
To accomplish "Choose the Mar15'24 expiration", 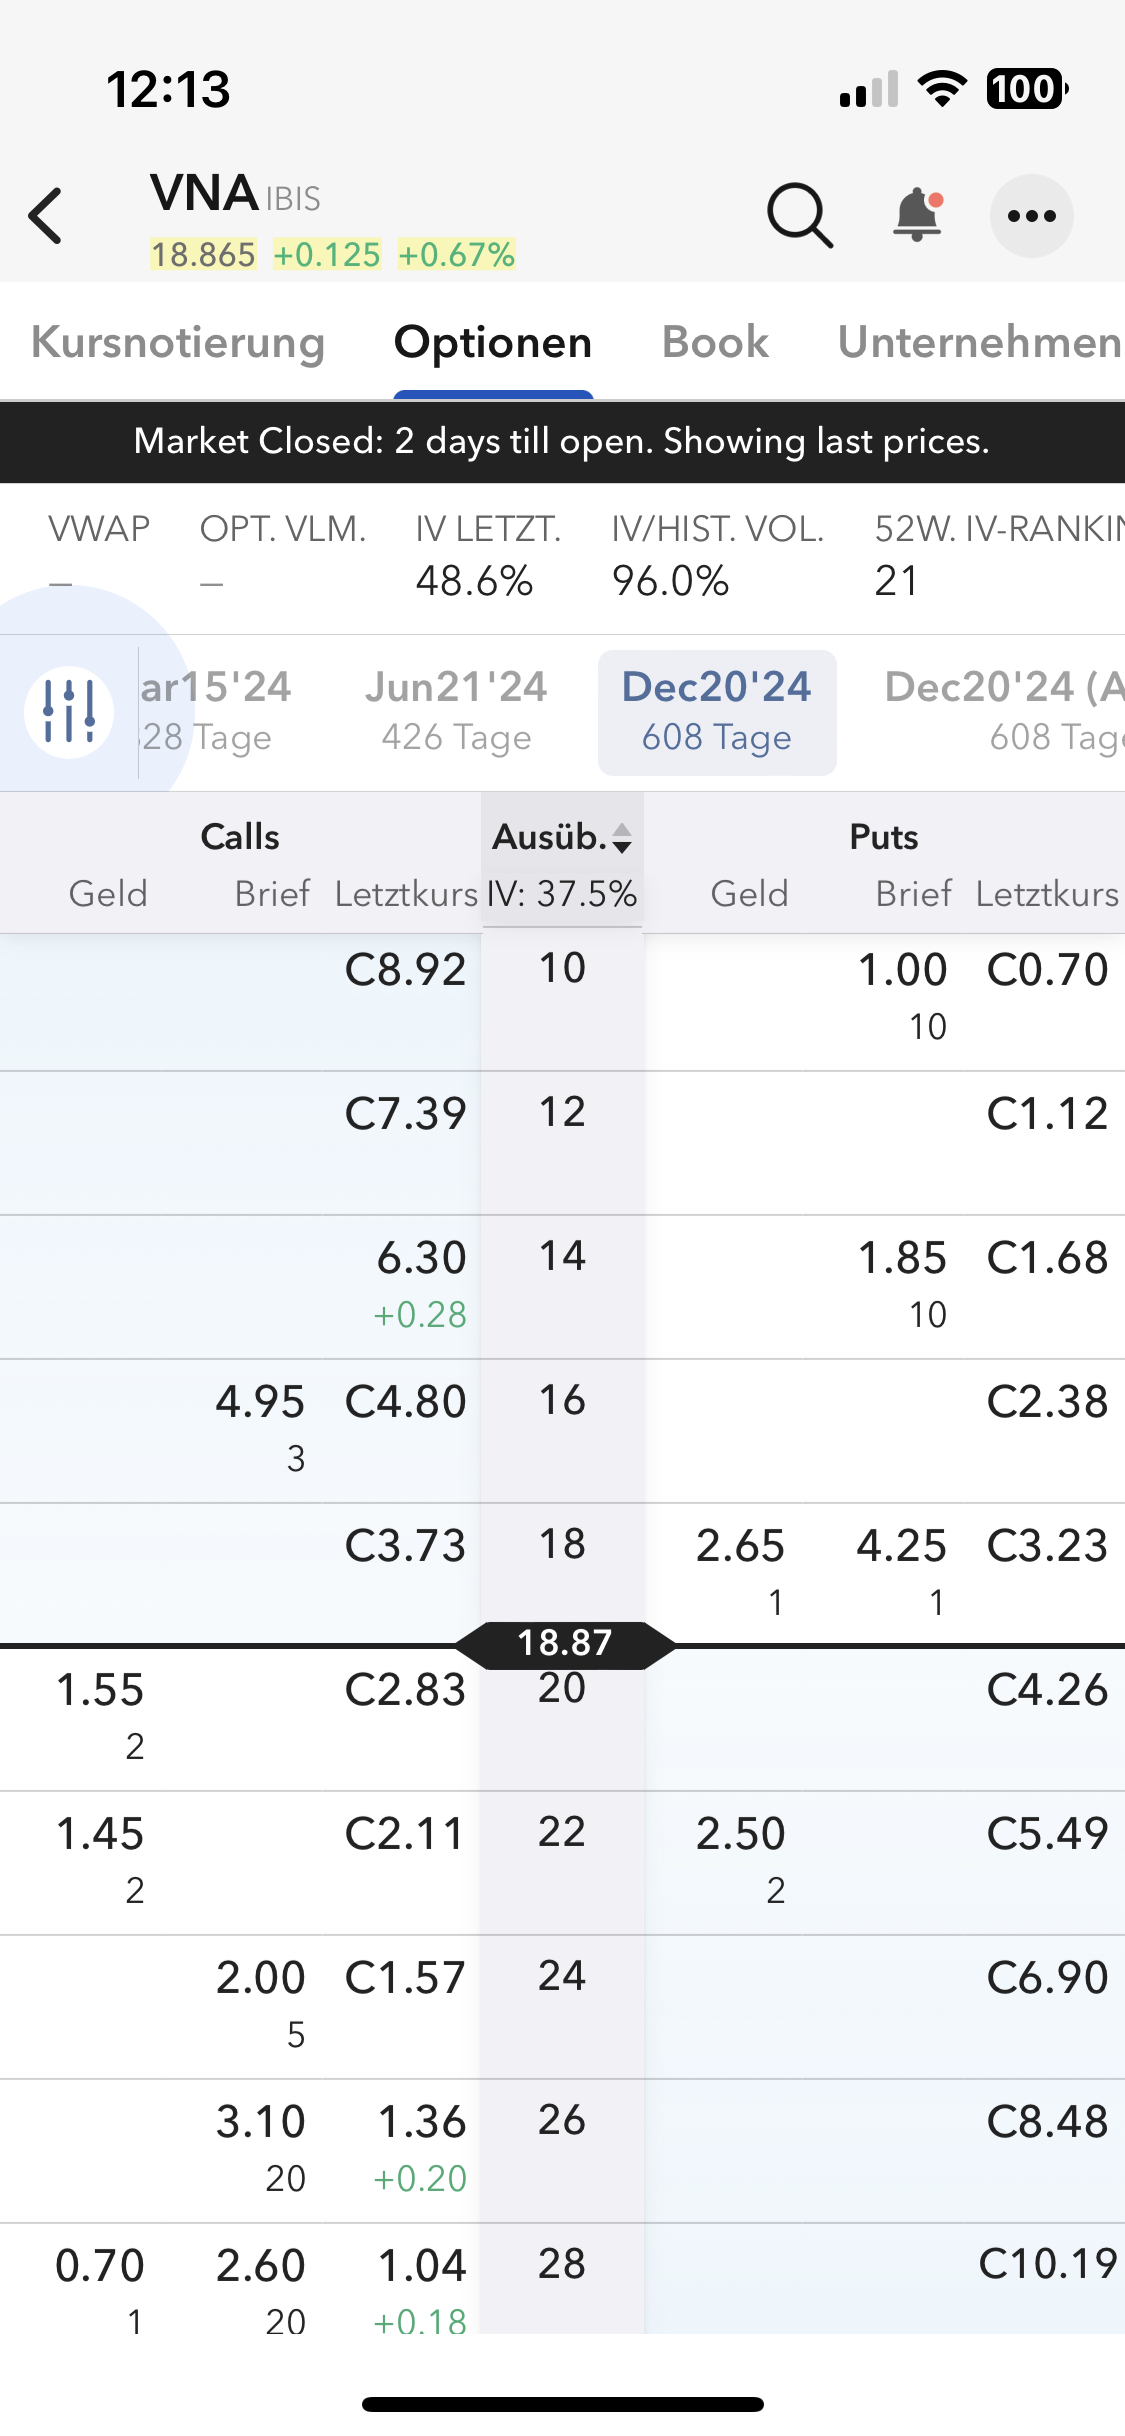I will click(x=215, y=711).
